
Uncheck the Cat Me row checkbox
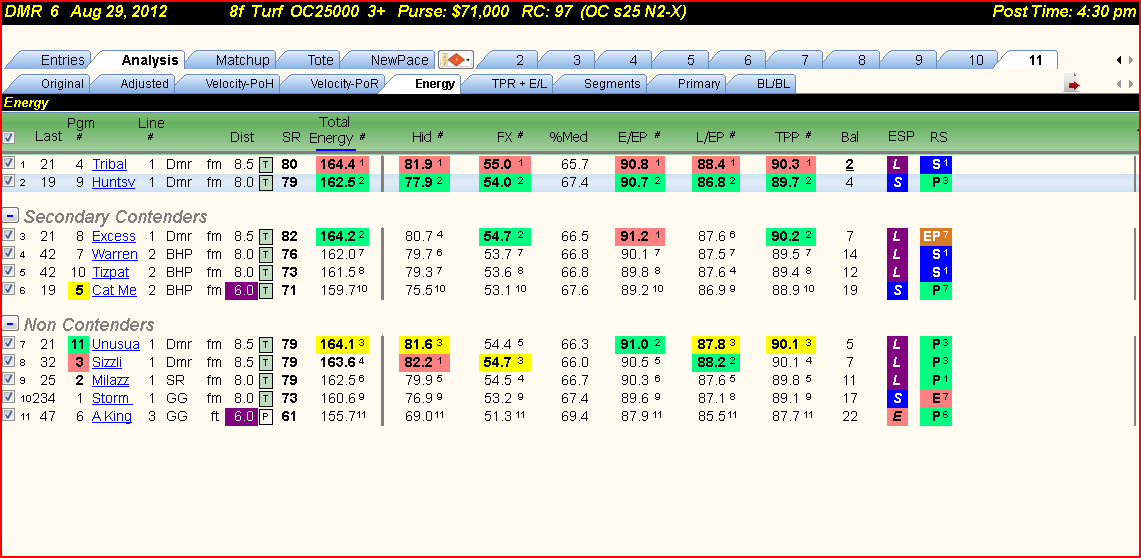[8, 288]
